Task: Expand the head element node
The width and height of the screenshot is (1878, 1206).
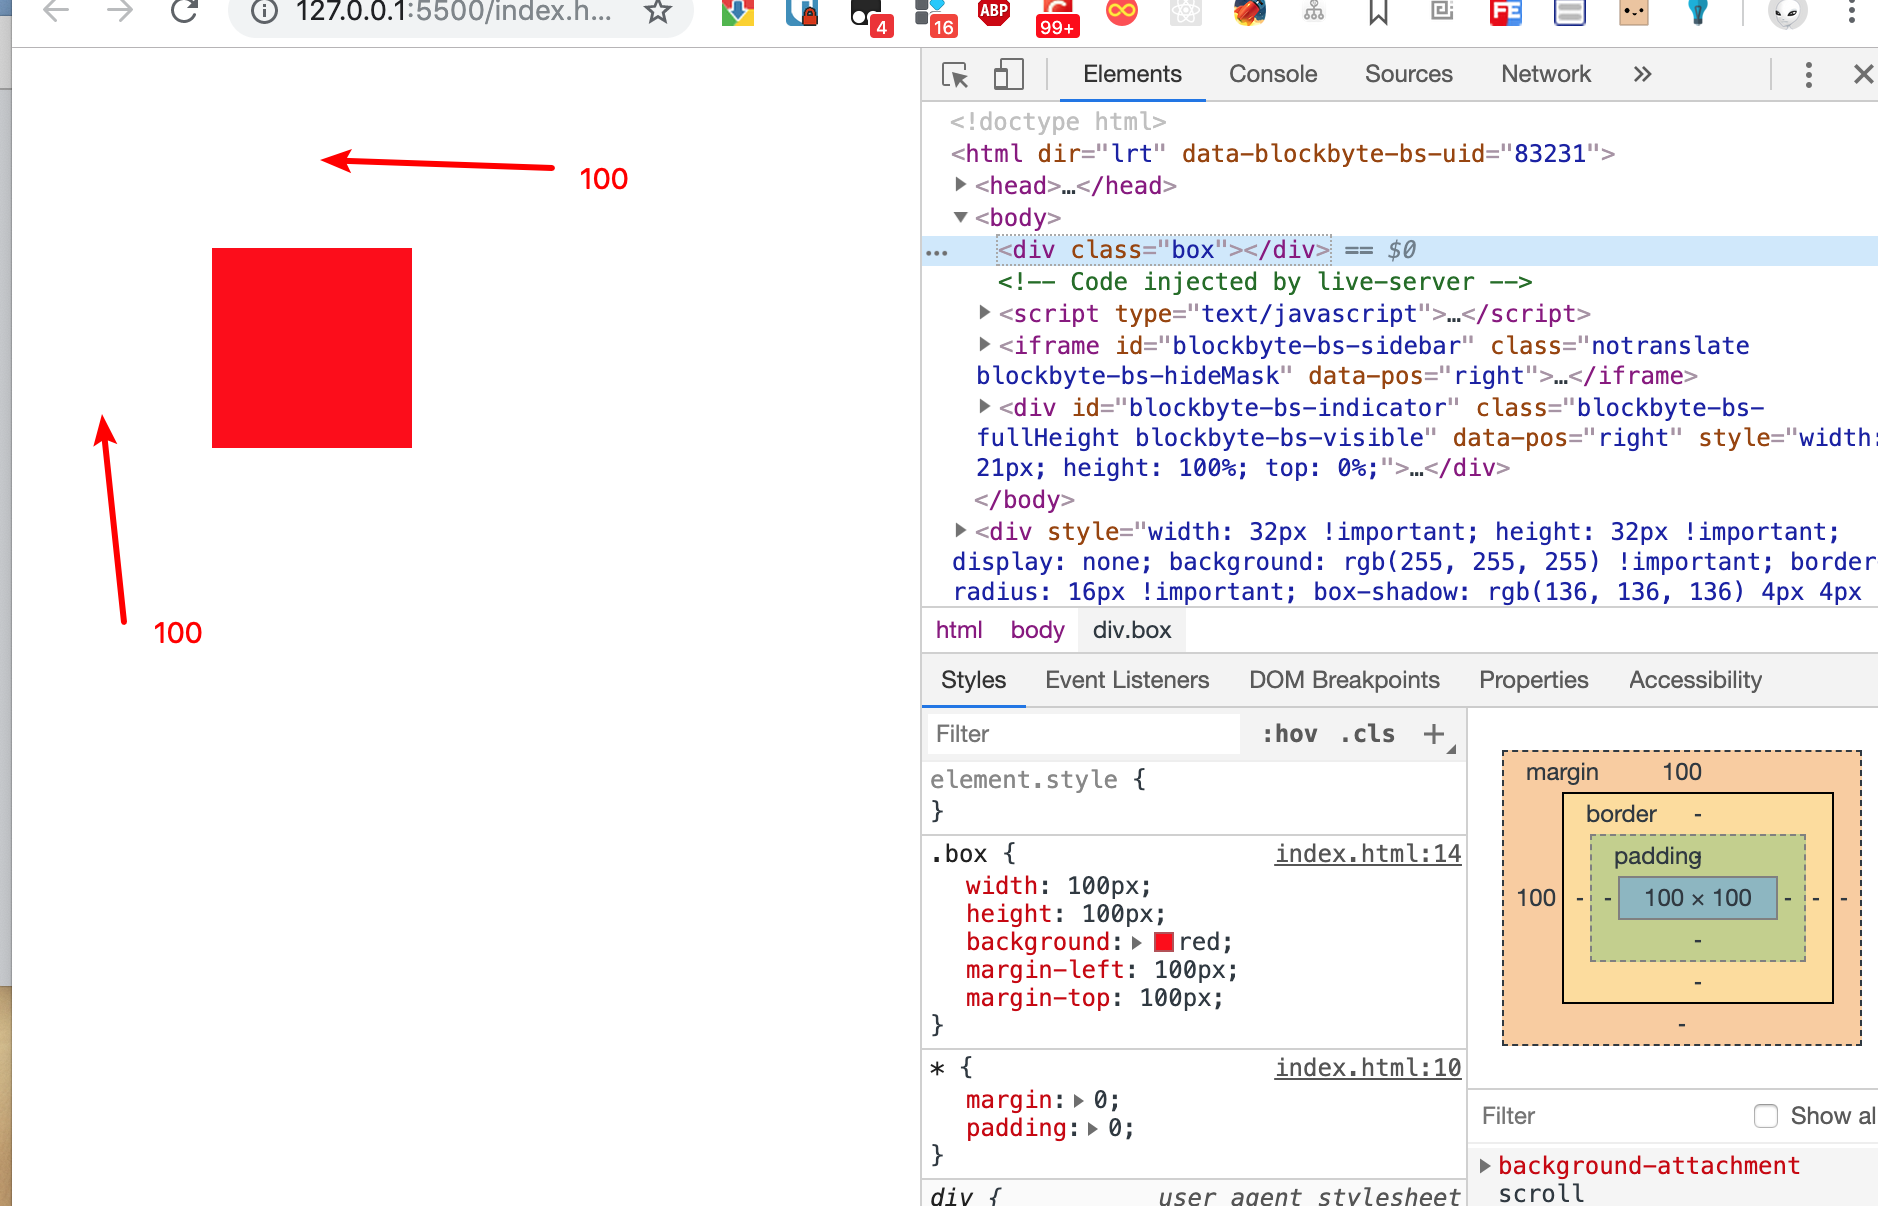Action: coord(961,184)
